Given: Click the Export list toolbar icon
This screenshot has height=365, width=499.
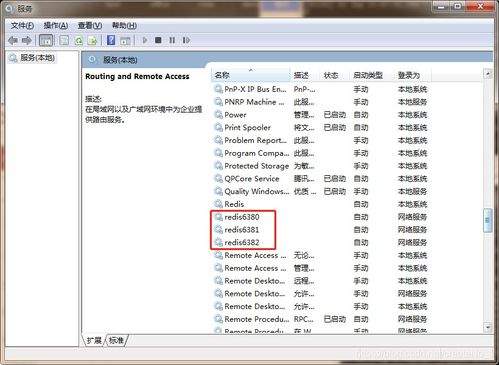Looking at the screenshot, I should click(92, 40).
